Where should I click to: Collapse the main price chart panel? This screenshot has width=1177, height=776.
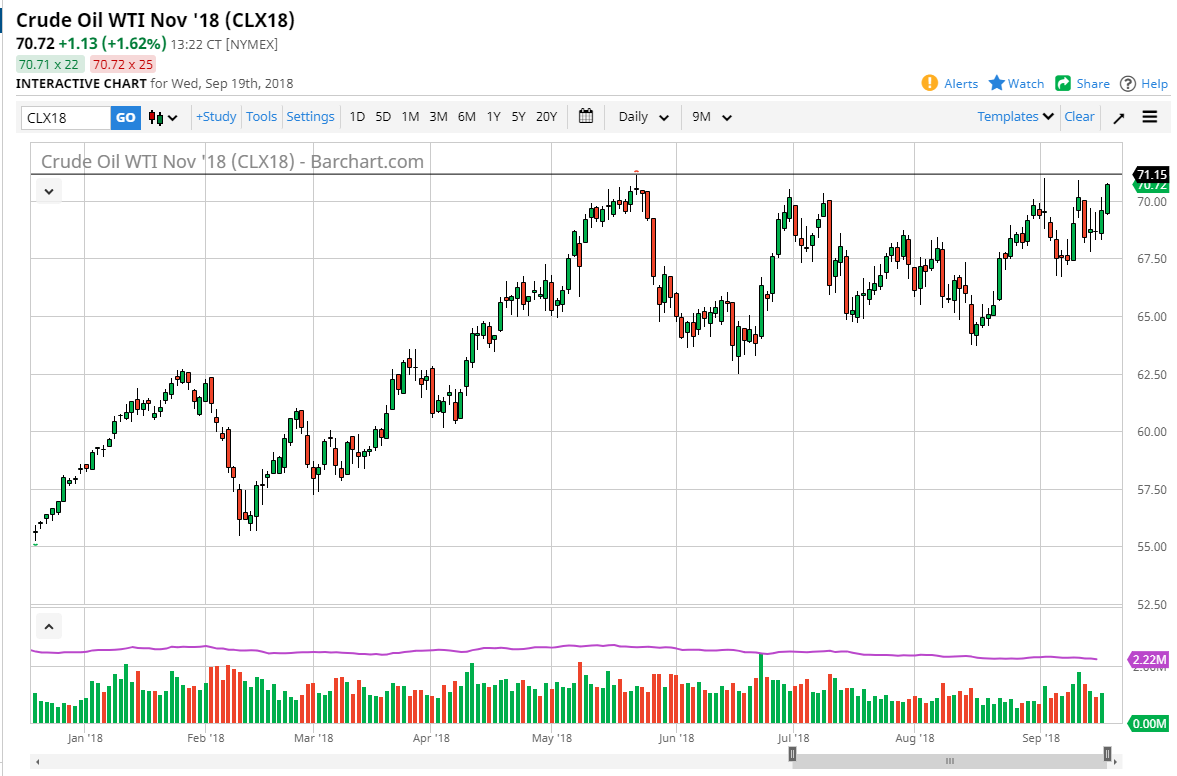[48, 190]
